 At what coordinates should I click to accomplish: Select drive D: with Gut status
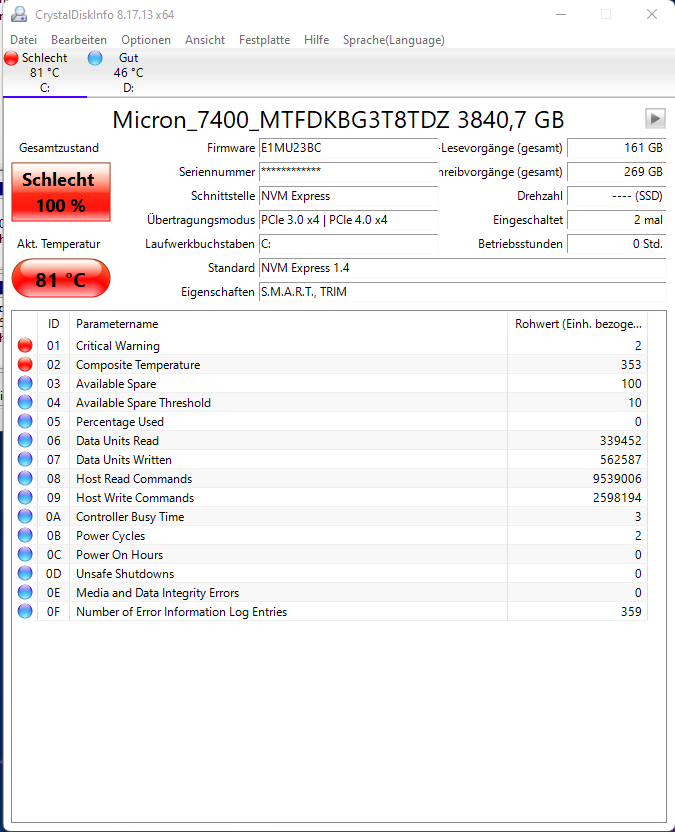pyautogui.click(x=128, y=73)
